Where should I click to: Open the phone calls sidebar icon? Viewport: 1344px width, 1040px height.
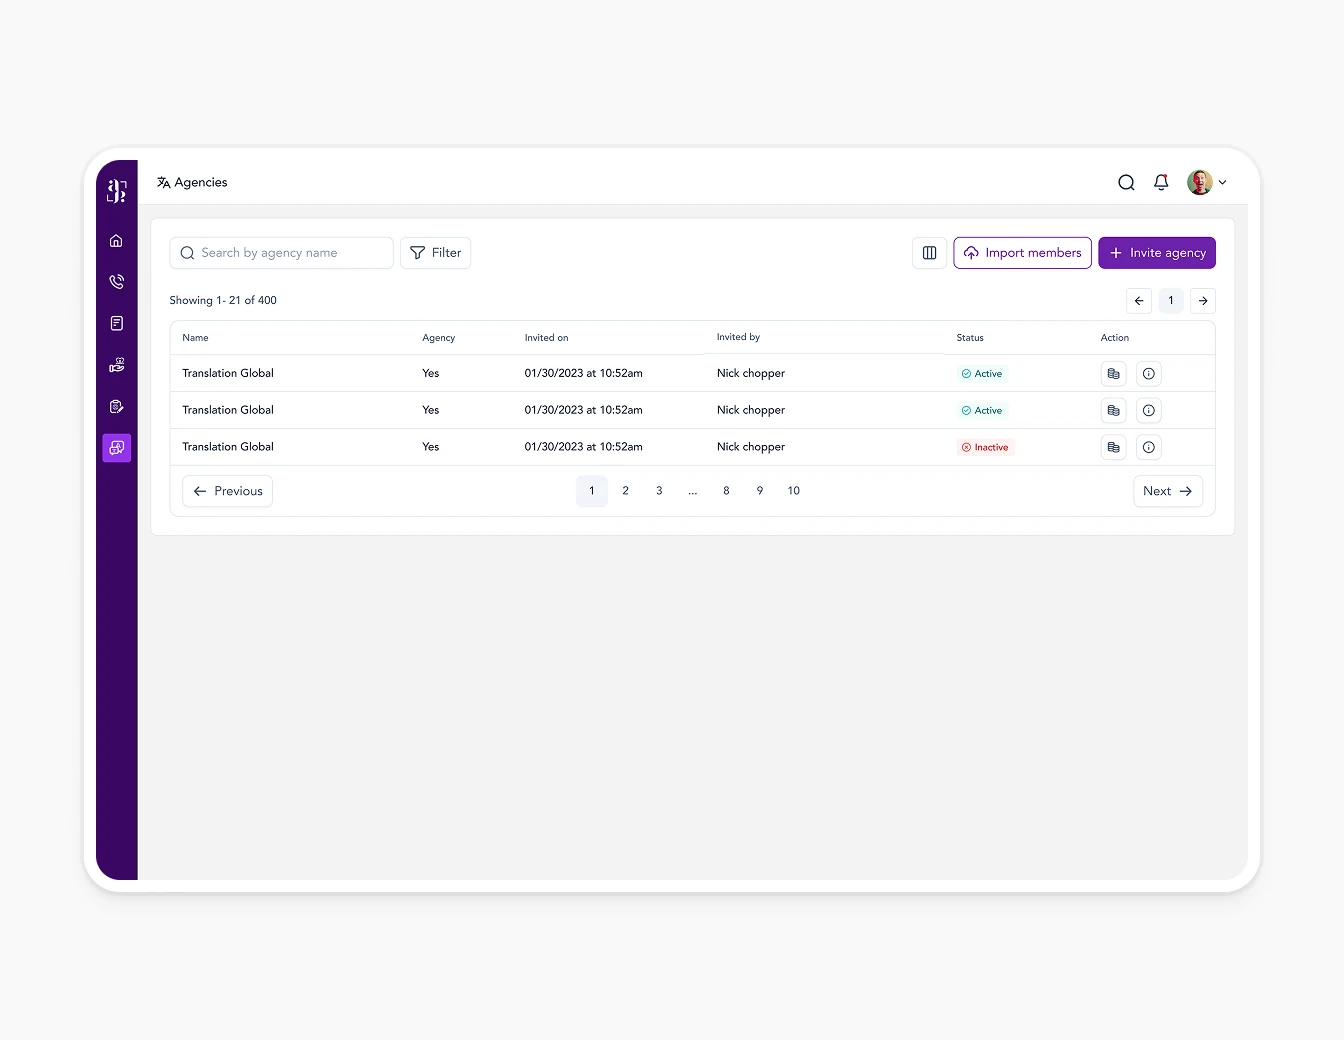coord(116,282)
